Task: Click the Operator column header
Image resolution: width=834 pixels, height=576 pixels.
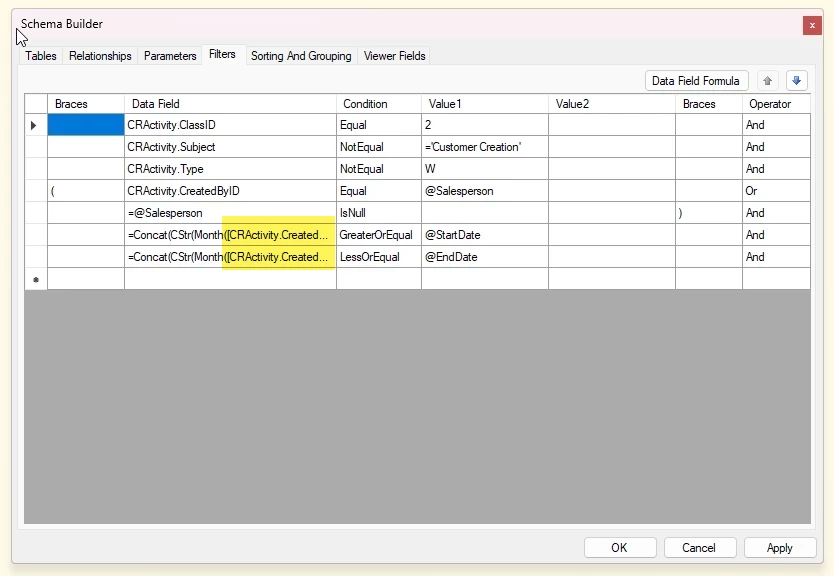Action: click(776, 104)
